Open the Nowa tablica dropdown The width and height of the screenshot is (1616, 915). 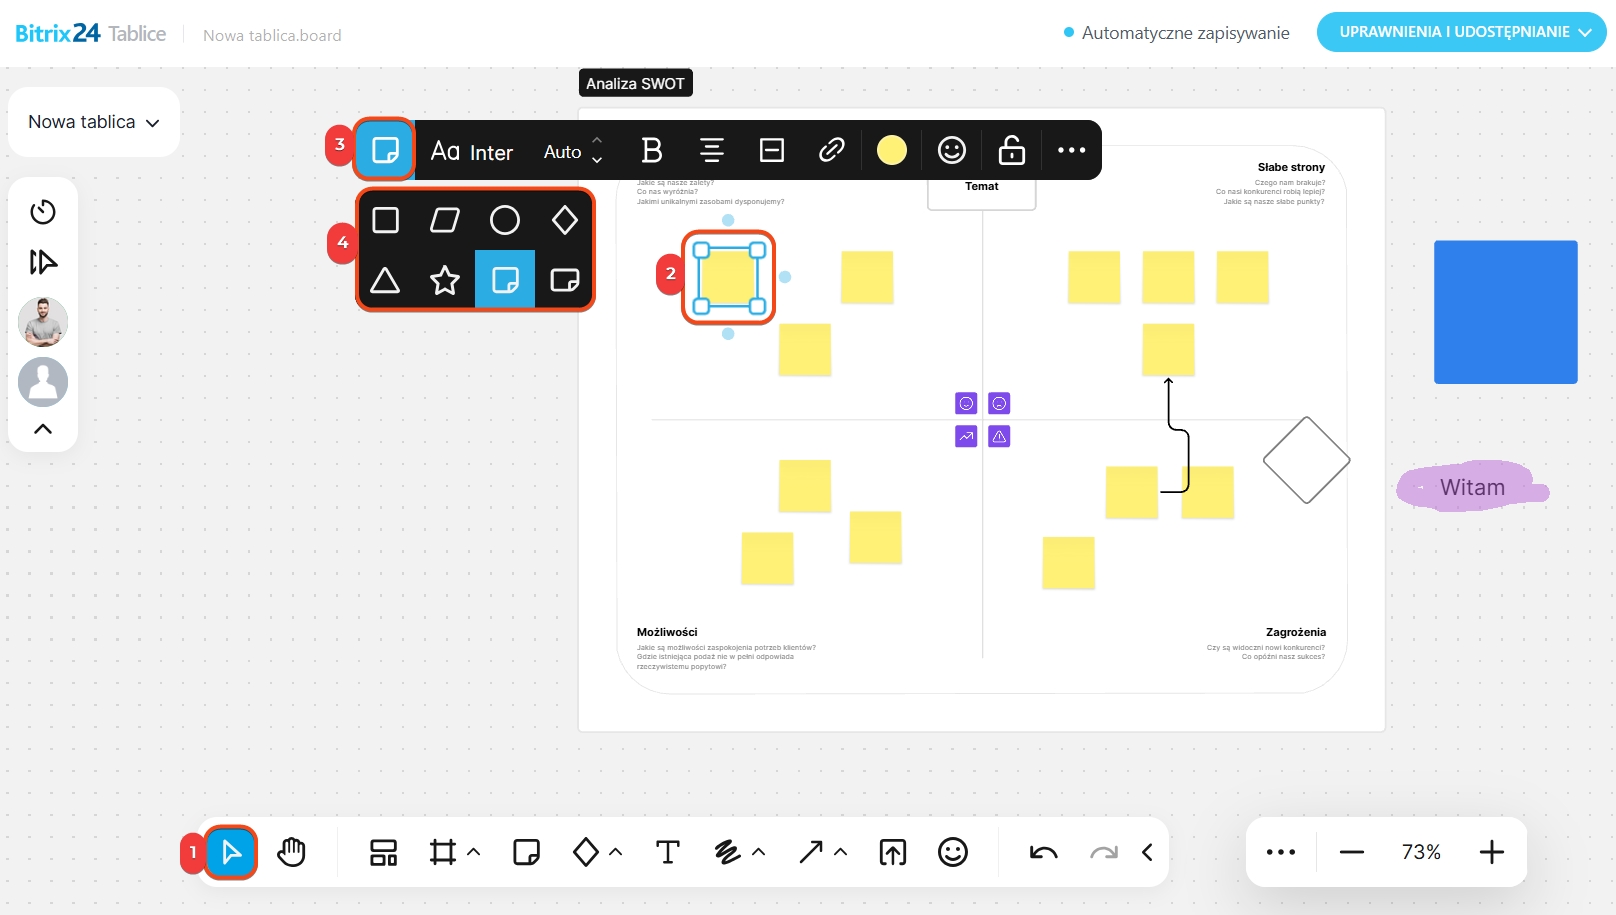[x=94, y=122]
